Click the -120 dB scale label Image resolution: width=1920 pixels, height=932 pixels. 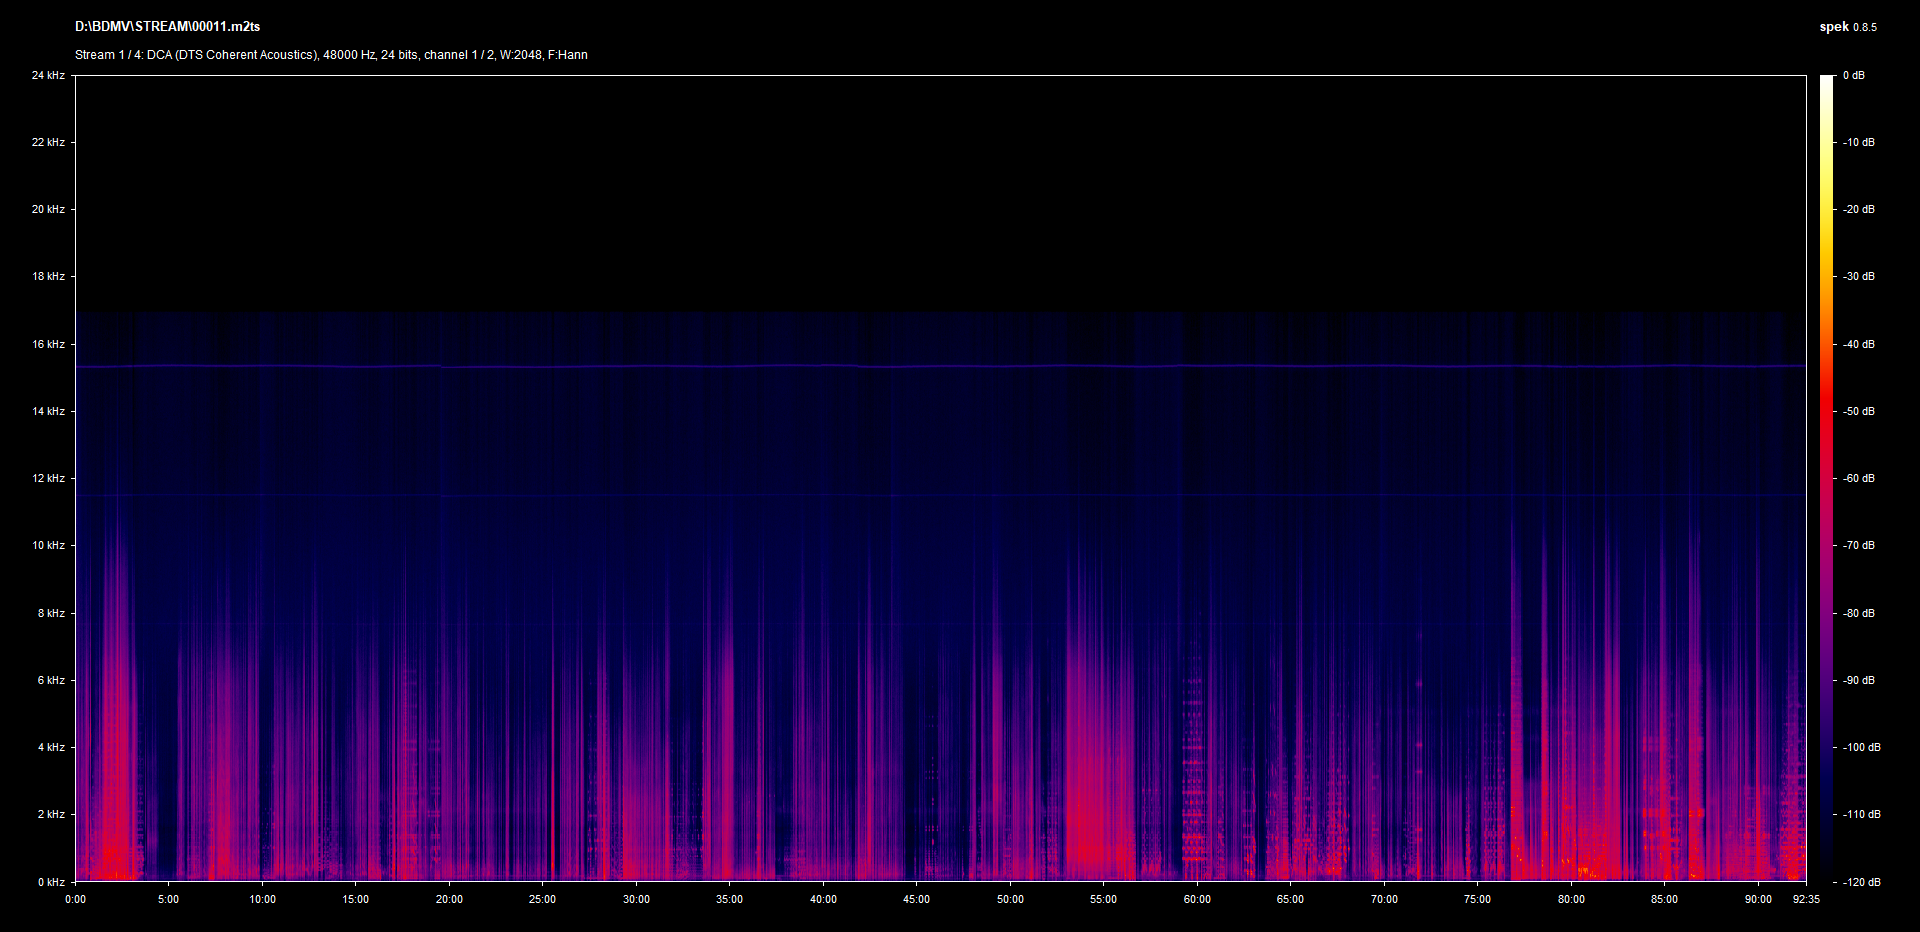(1861, 882)
